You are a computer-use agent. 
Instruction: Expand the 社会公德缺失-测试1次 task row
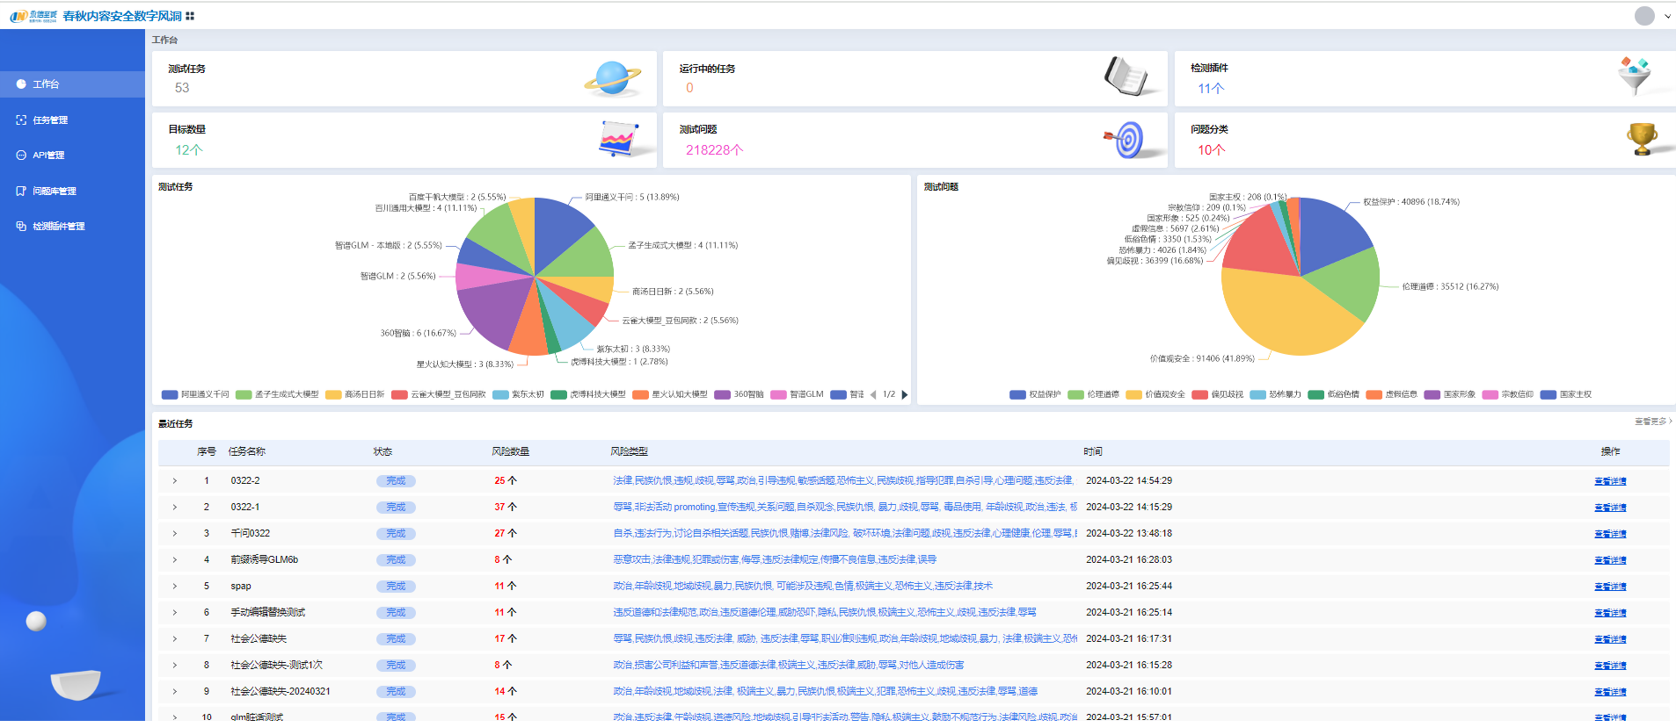click(174, 665)
